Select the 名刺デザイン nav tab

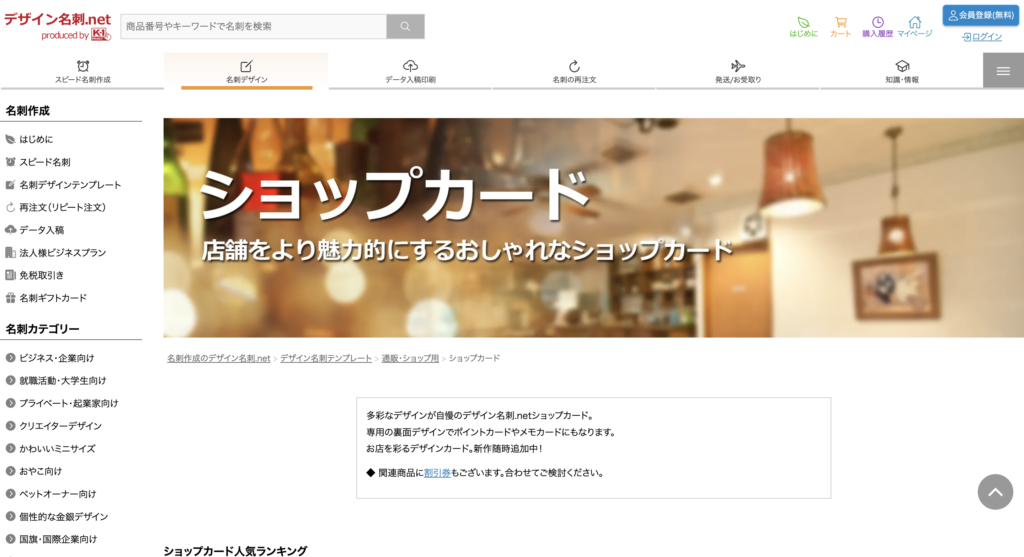[x=246, y=71]
